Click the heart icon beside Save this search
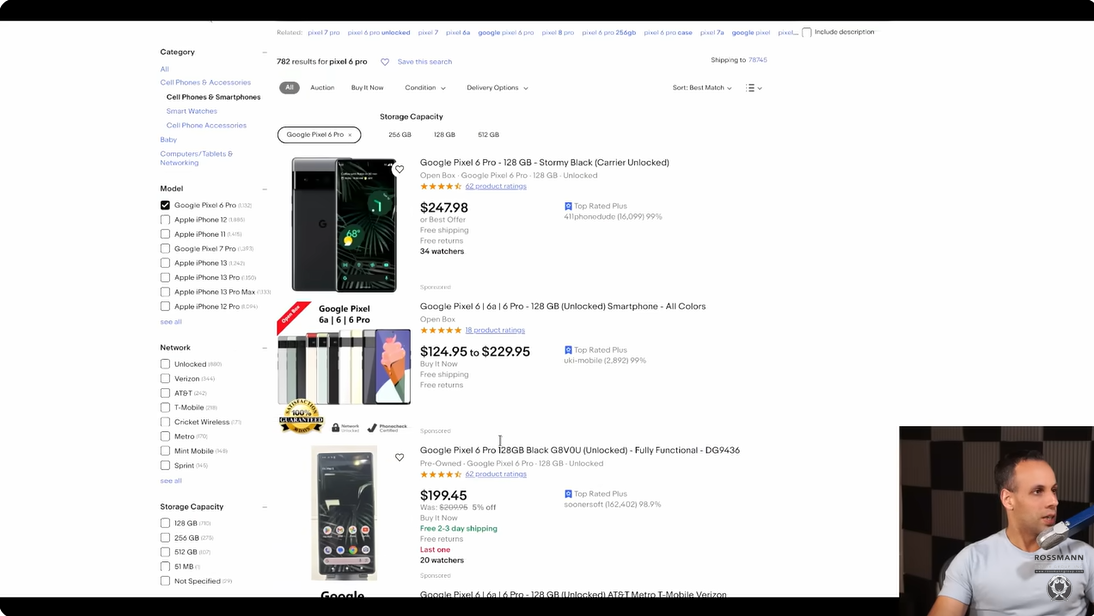The height and width of the screenshot is (616, 1094). pyautogui.click(x=385, y=62)
